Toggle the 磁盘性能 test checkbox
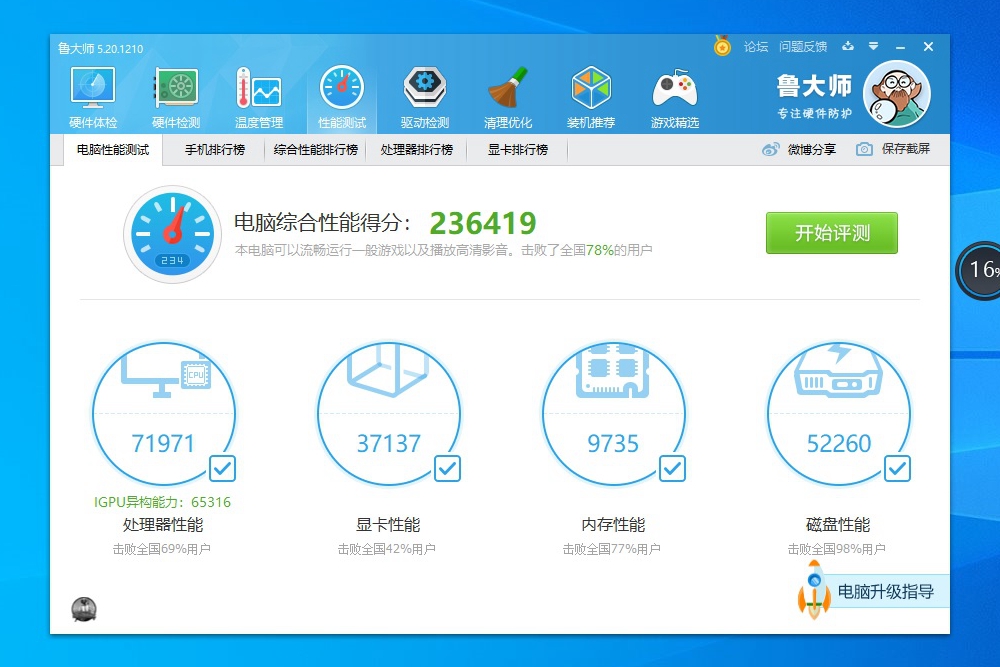1000x667 pixels. (x=898, y=469)
